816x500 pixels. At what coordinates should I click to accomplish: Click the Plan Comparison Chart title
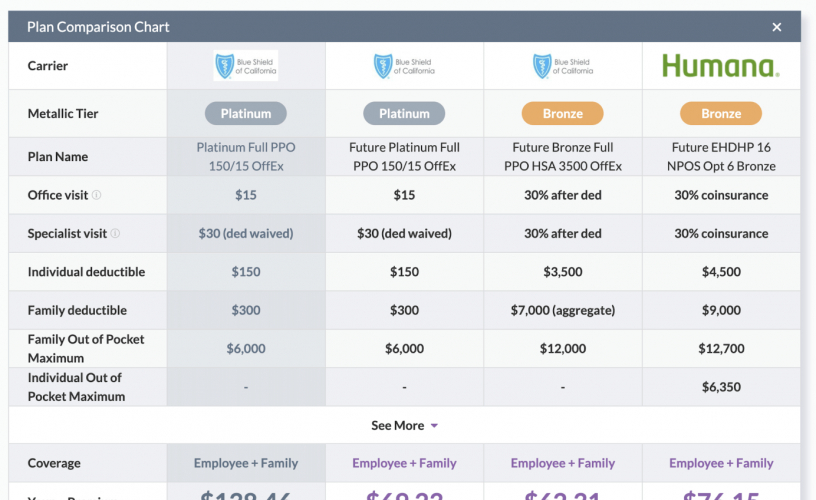(x=98, y=27)
